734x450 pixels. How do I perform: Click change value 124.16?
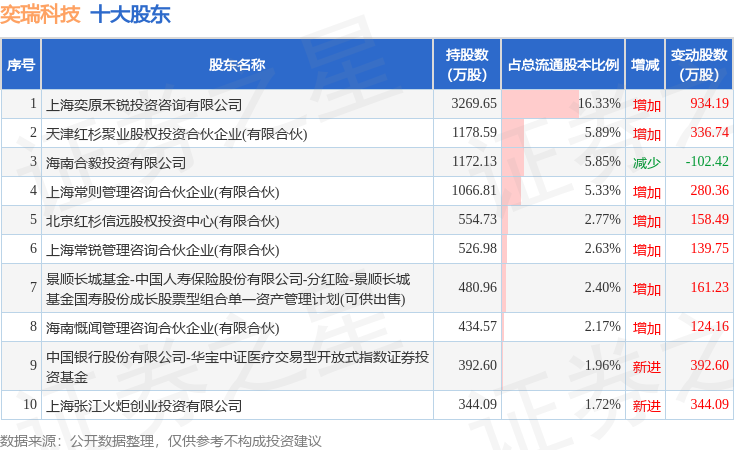tap(710, 326)
